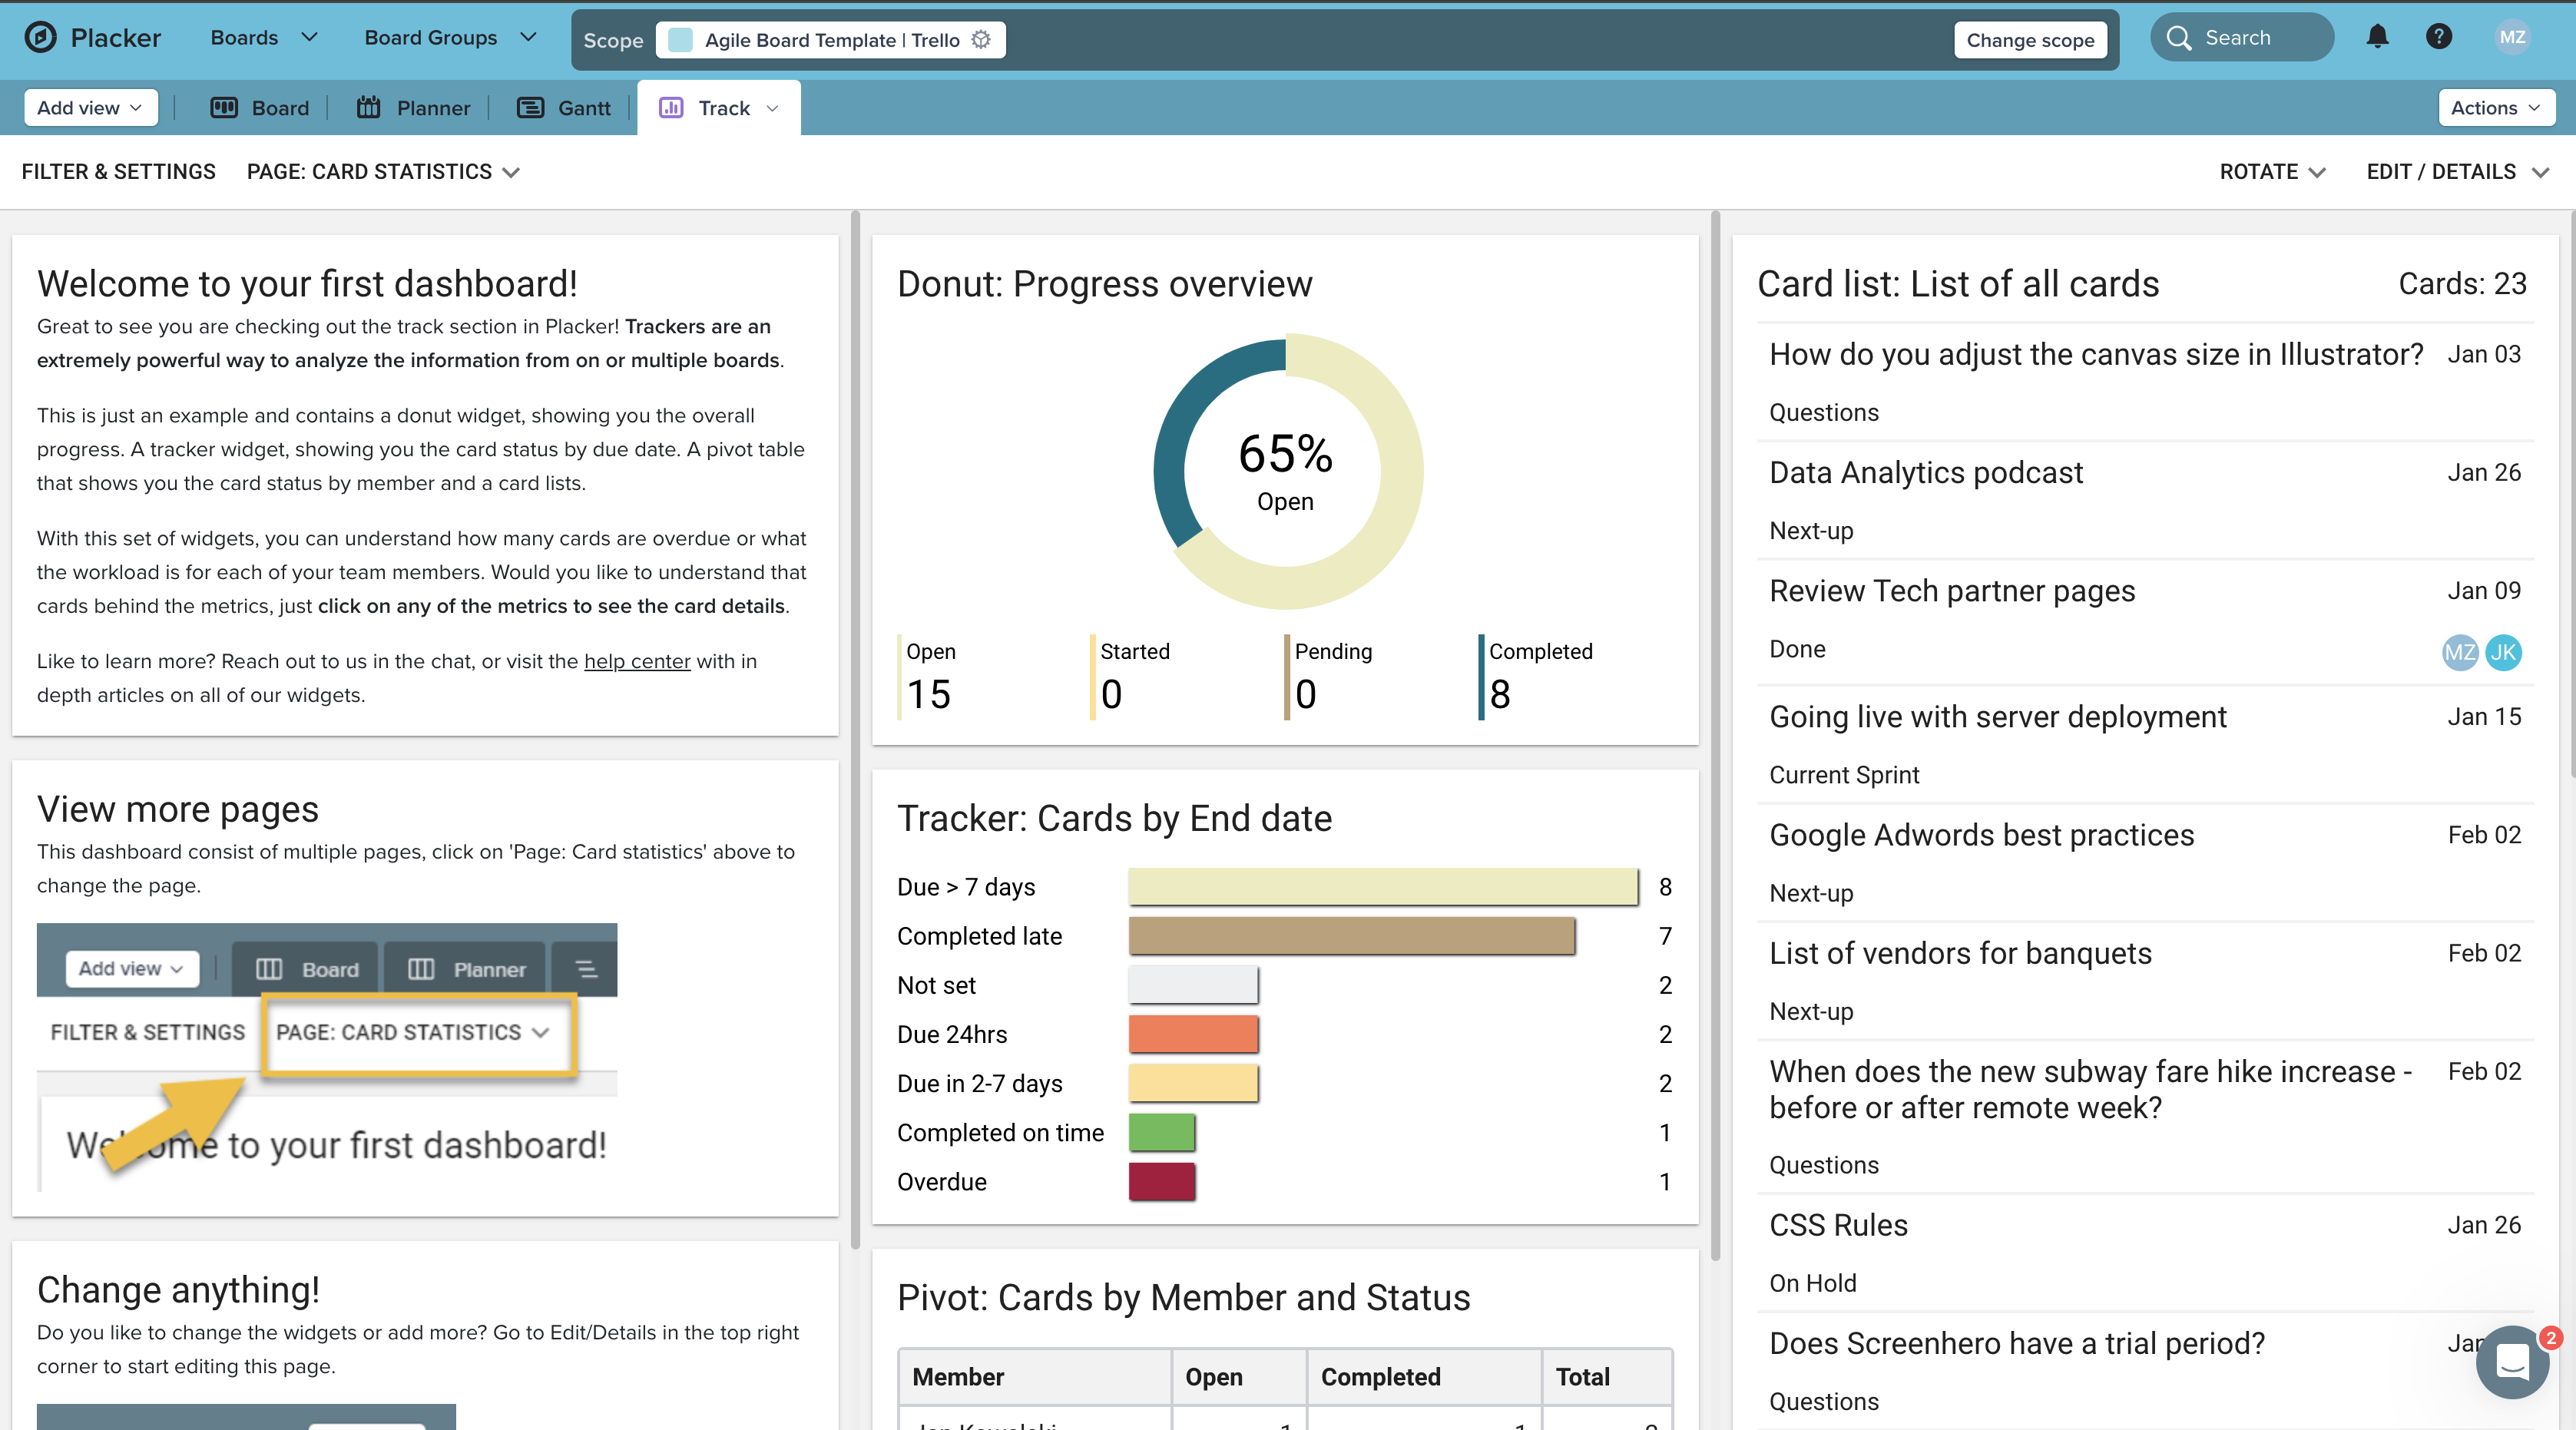Open the notifications bell
This screenshot has height=1430, width=2576.
2377,38
